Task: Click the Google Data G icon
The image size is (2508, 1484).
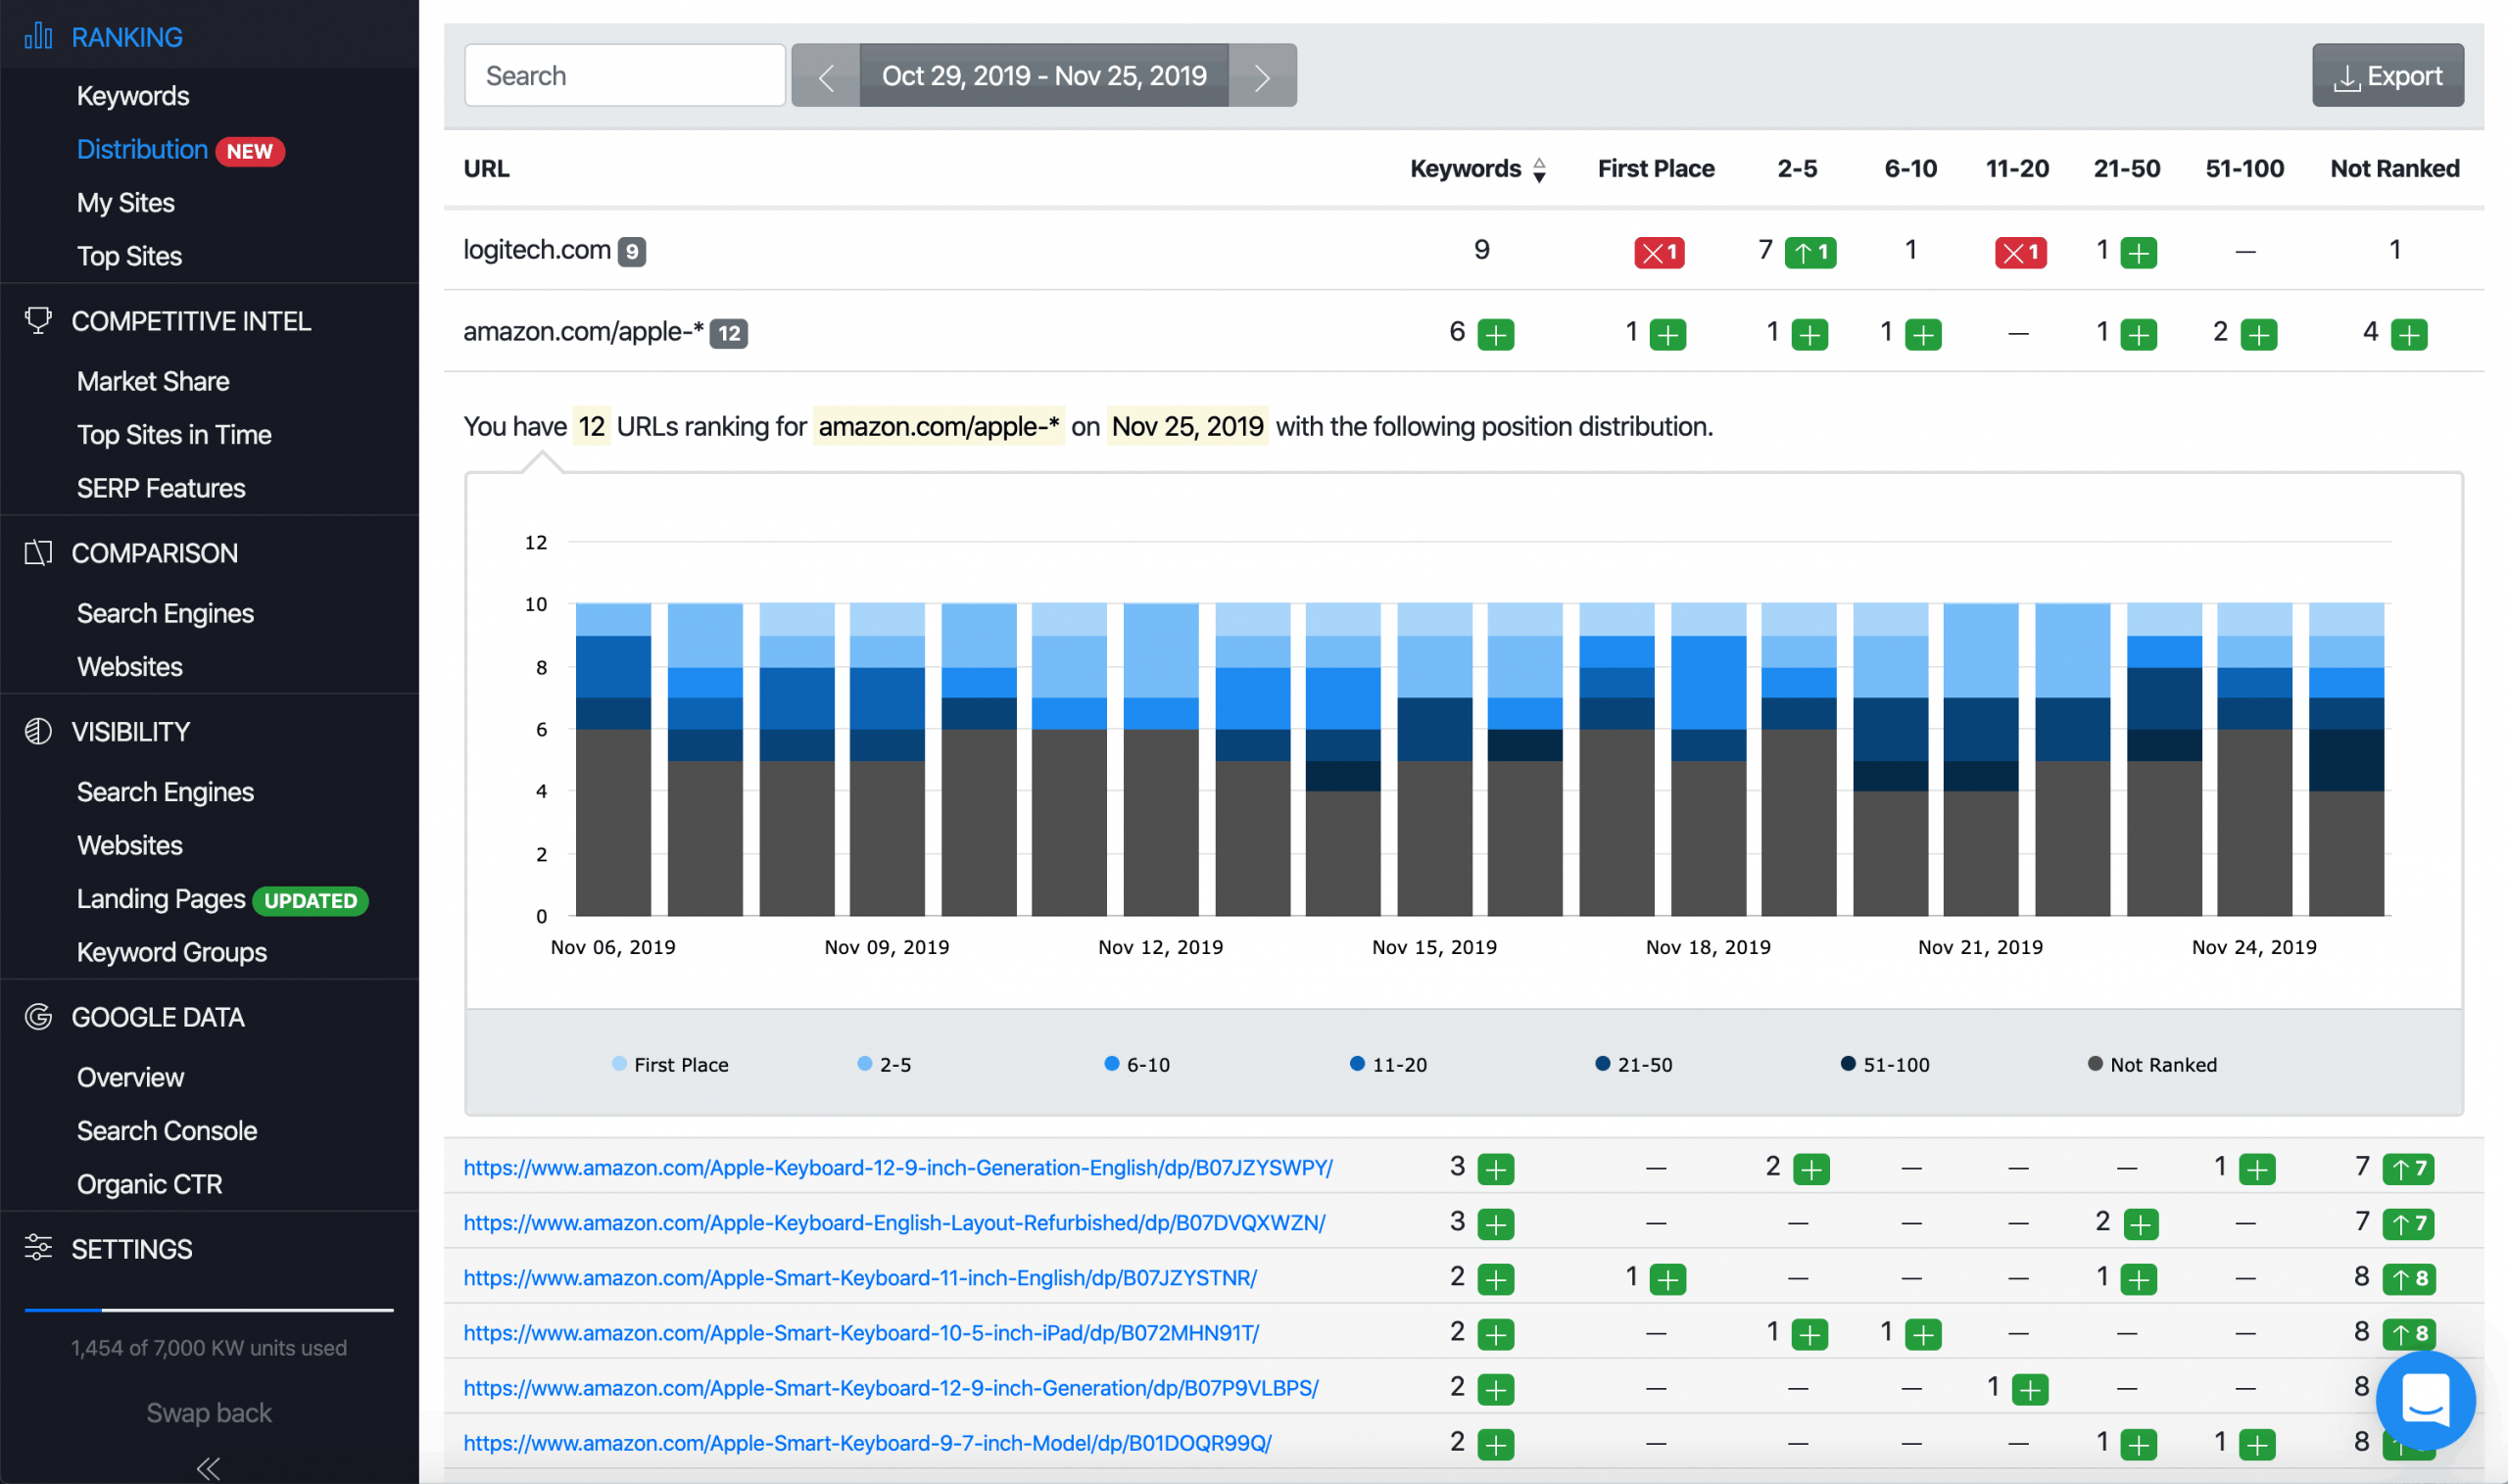Action: tap(38, 1017)
